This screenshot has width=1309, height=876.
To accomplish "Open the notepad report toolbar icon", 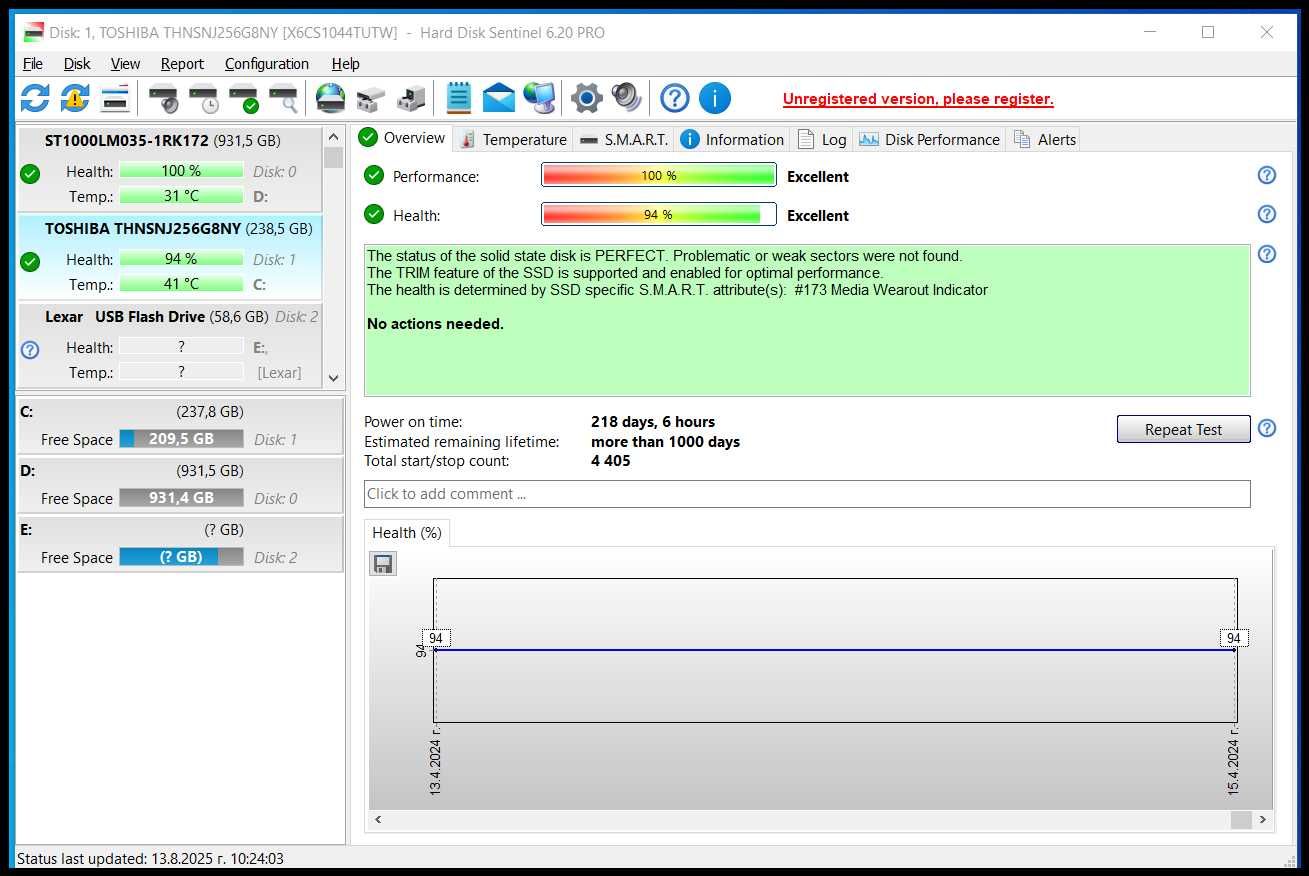I will pos(458,98).
